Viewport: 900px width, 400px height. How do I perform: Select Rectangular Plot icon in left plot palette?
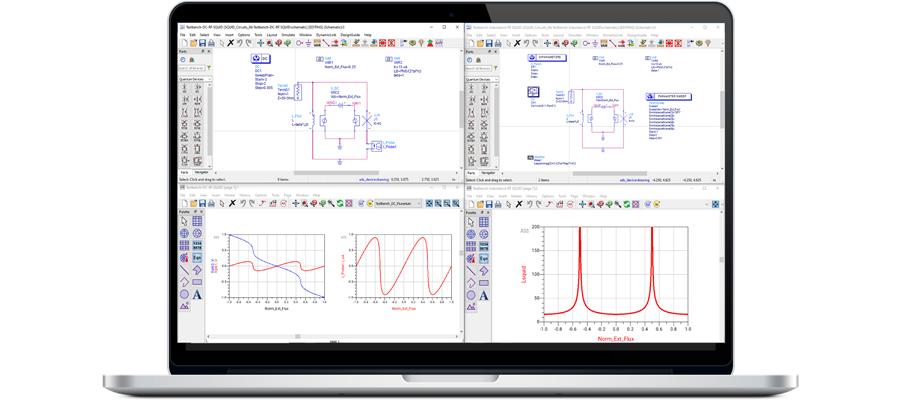(x=198, y=222)
